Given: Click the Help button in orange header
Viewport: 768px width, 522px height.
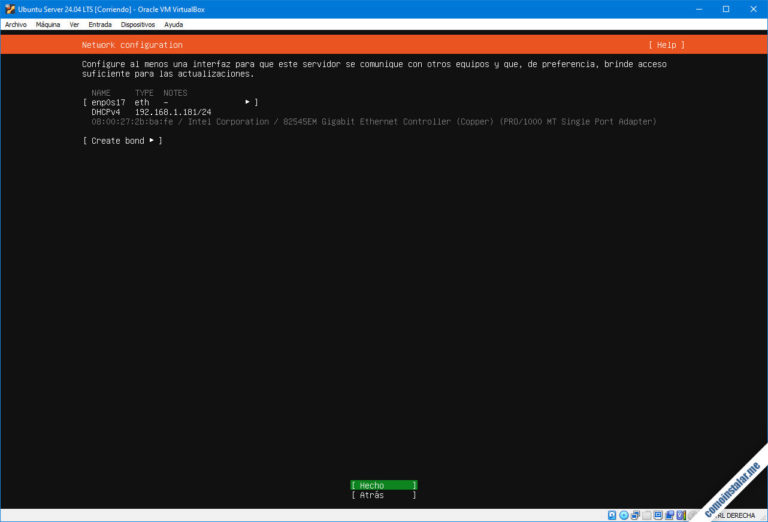Looking at the screenshot, I should 666,45.
